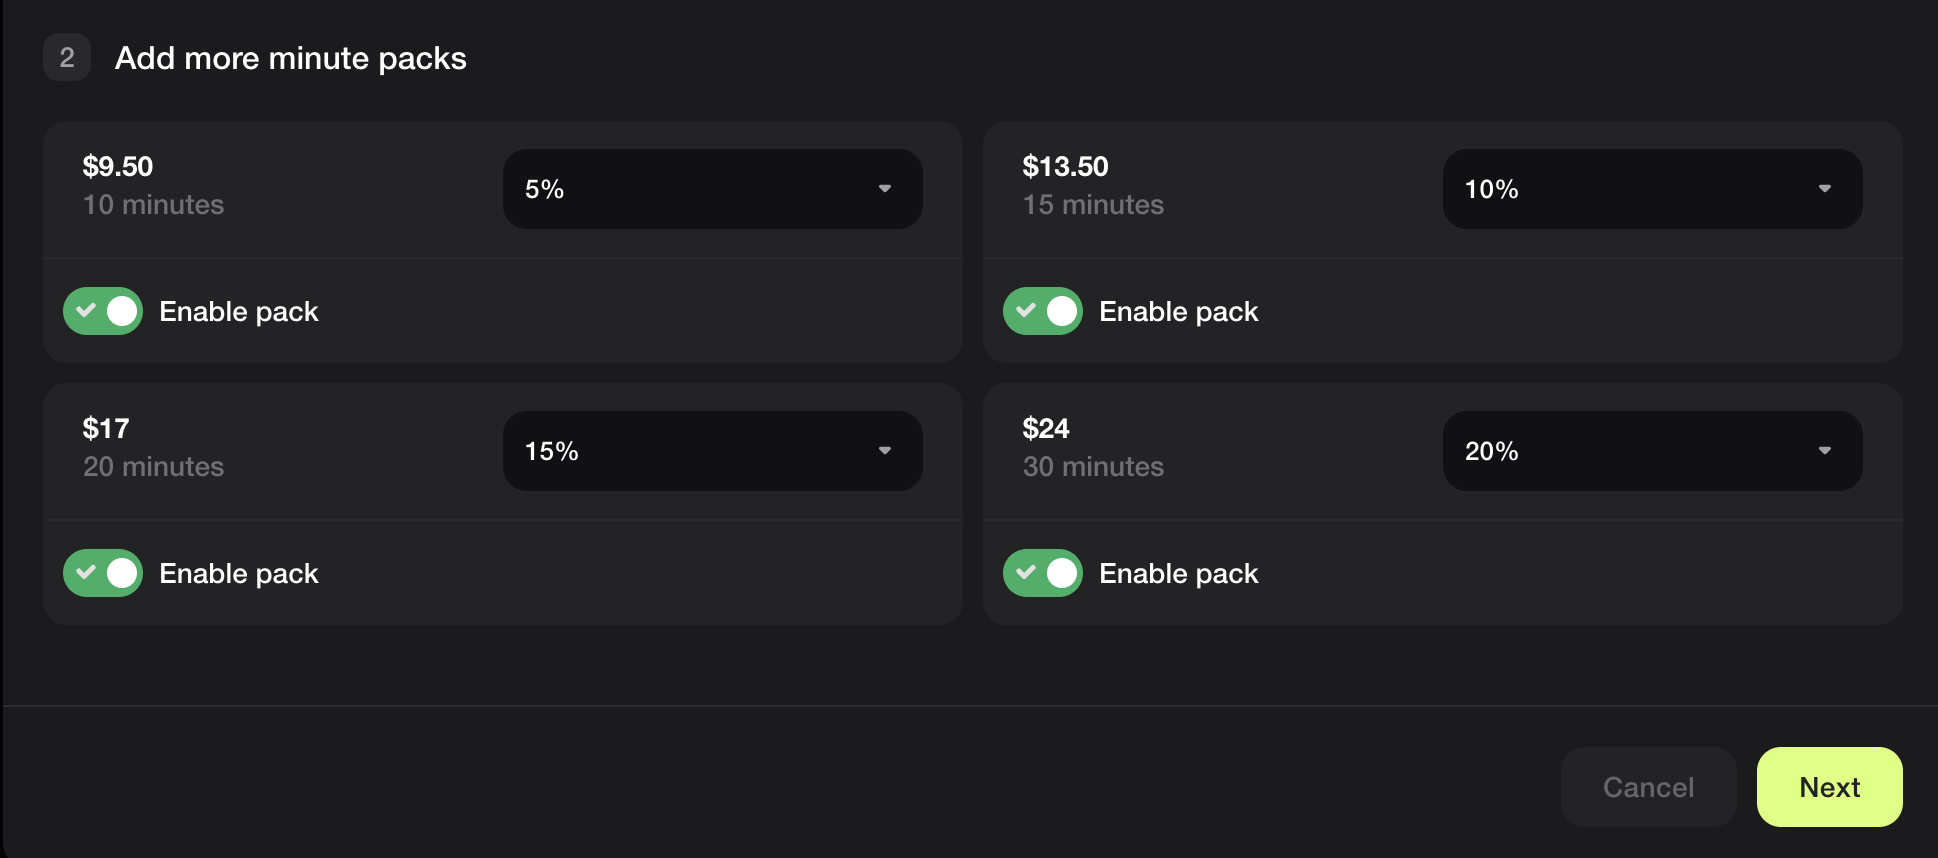Switch off the $17 20 minutes pack
This screenshot has width=1938, height=858.
(103, 573)
